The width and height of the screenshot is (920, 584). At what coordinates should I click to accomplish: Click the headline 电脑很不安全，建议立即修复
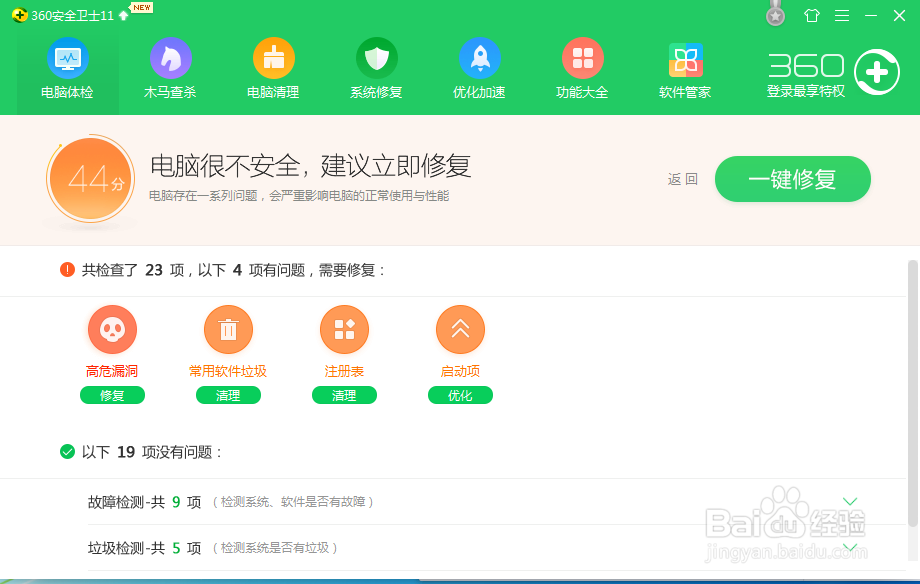[310, 166]
